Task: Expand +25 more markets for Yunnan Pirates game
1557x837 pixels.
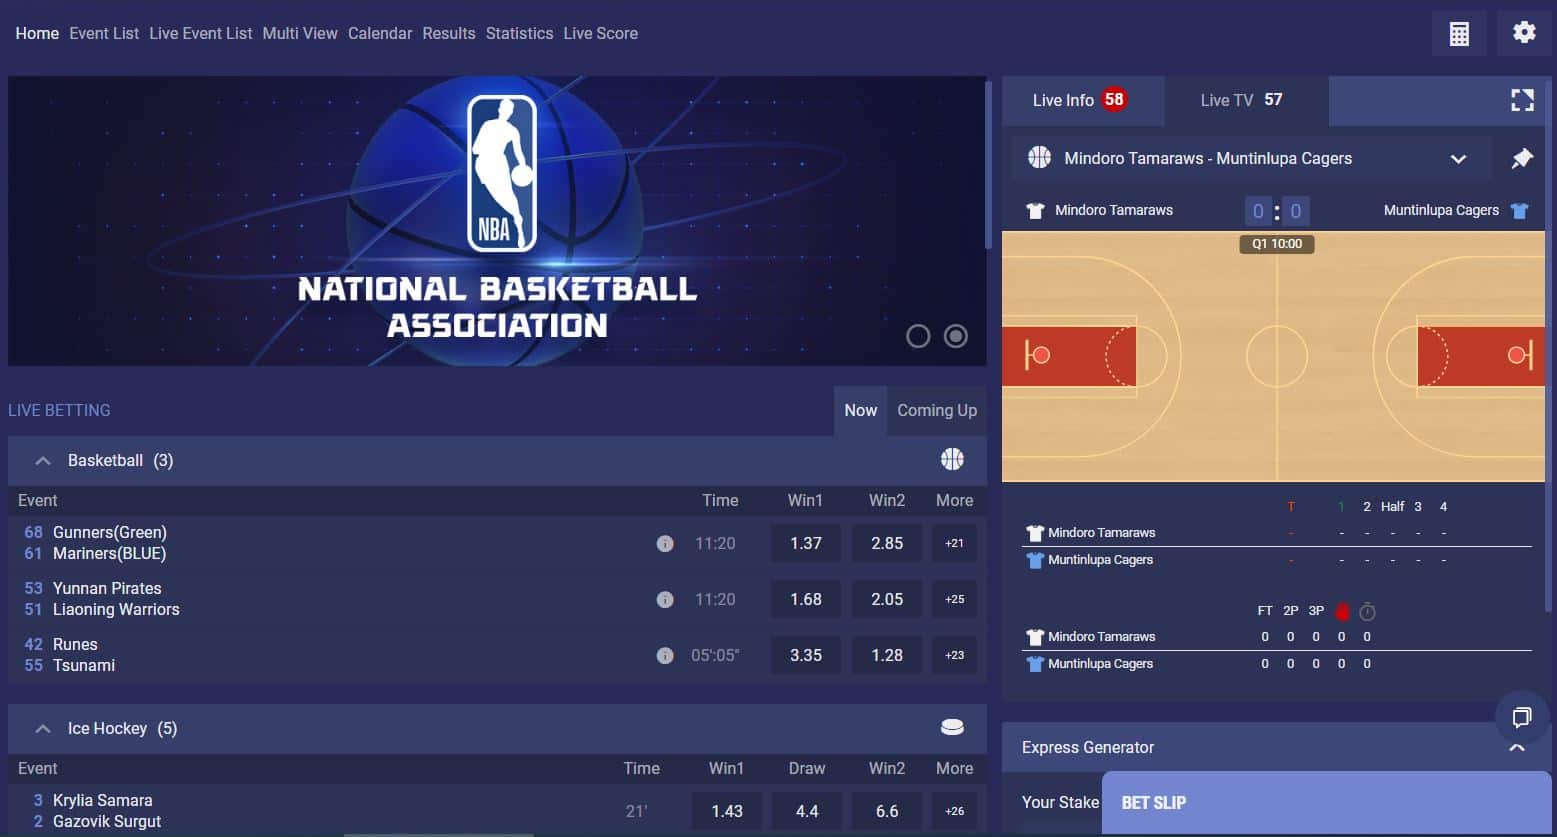Action: (x=954, y=599)
